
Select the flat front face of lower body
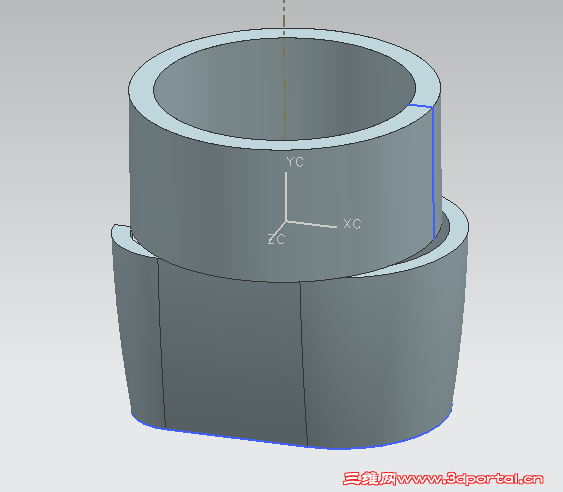point(232,354)
